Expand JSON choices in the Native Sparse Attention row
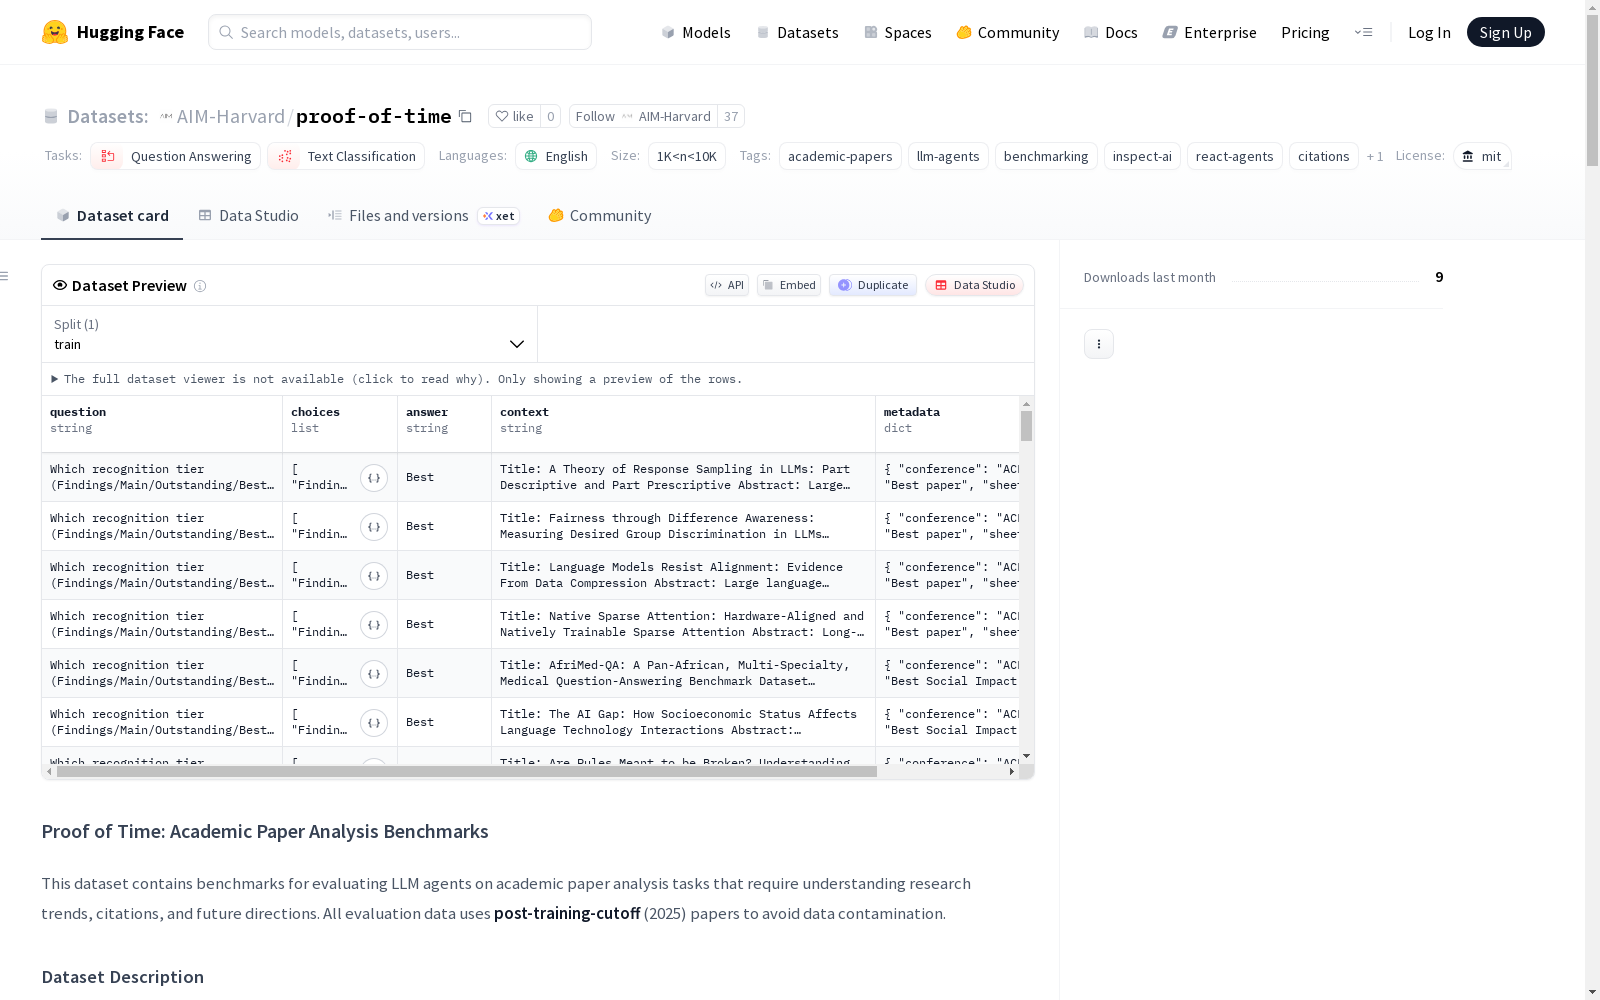Image resolution: width=1600 pixels, height=1000 pixels. pyautogui.click(x=374, y=625)
